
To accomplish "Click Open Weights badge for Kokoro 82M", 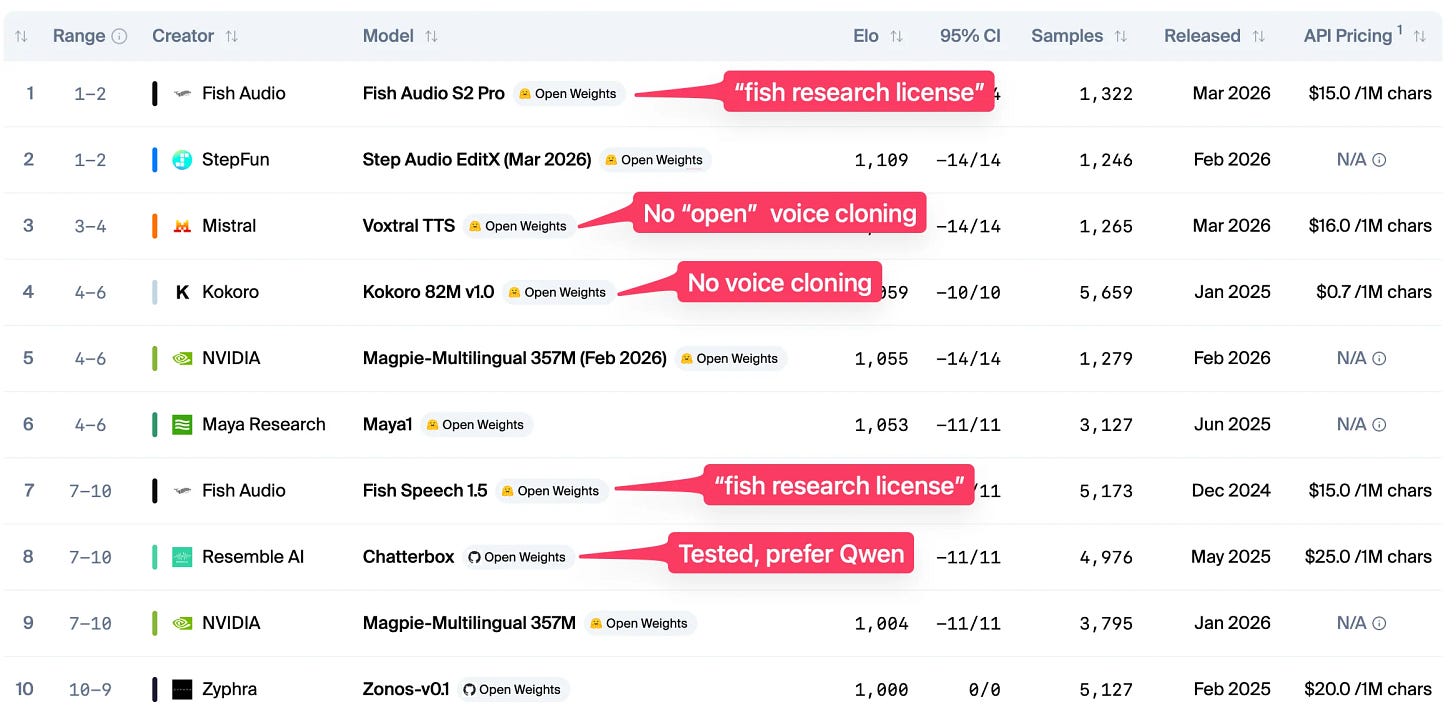I will point(557,292).
